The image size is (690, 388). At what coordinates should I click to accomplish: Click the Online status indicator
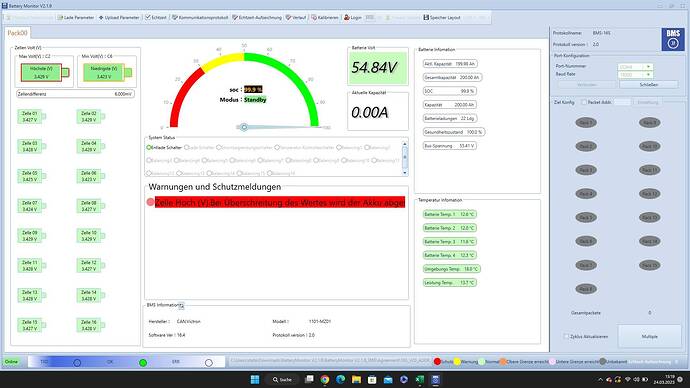(x=12, y=362)
